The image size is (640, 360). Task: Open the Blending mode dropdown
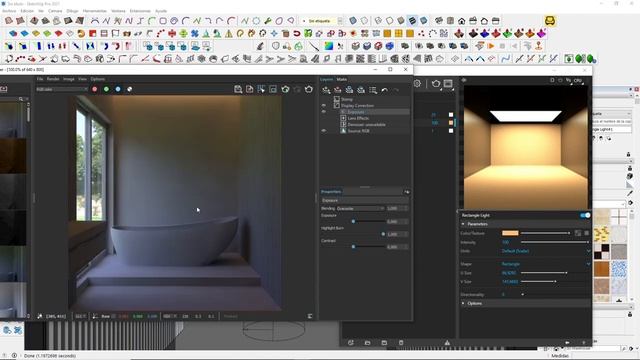360,209
